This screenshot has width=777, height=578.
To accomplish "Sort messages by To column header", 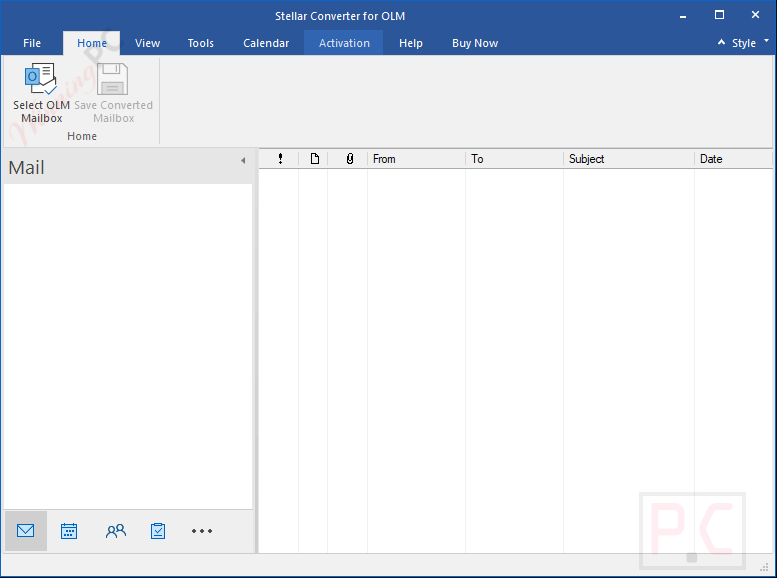I will [x=514, y=159].
